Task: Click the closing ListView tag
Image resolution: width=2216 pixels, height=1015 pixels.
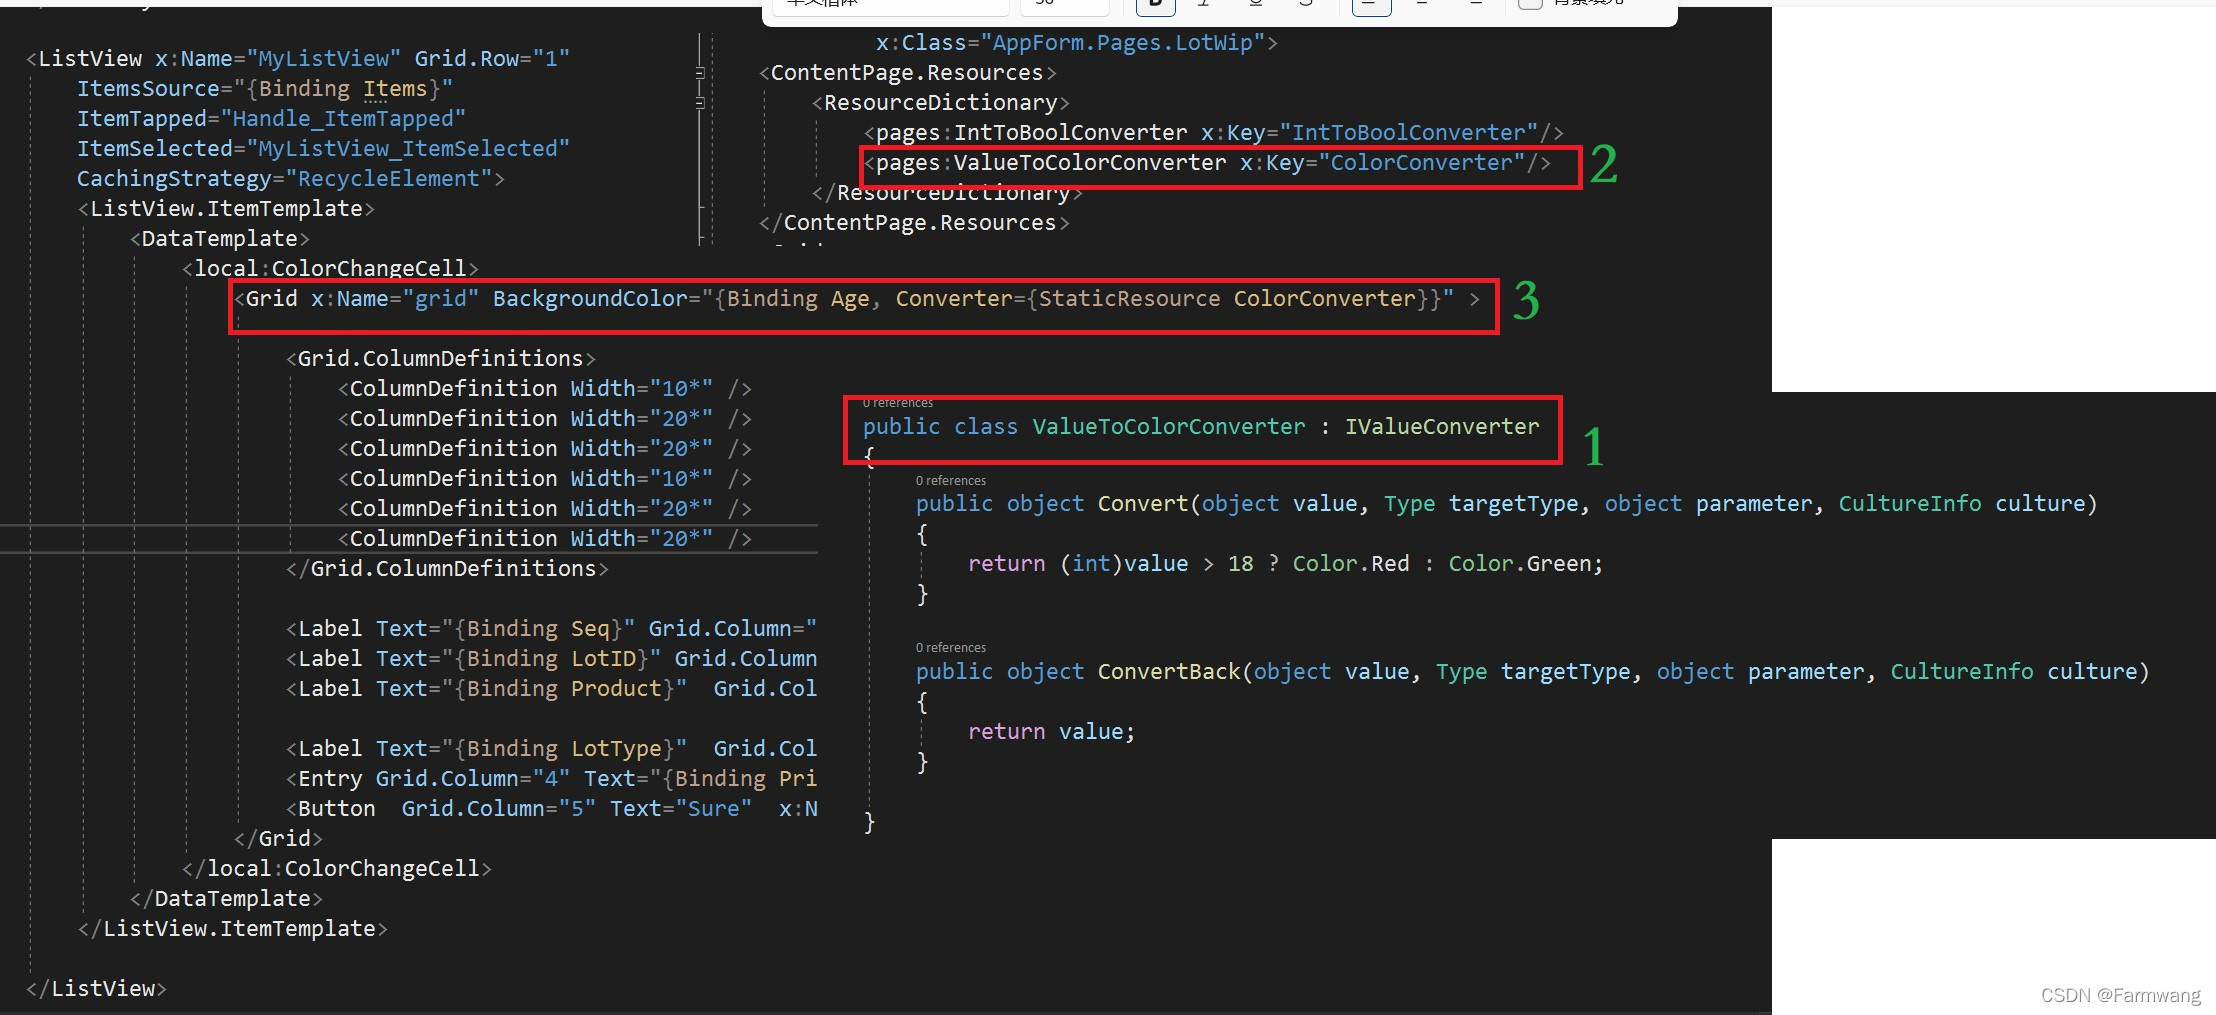Action: pyautogui.click(x=96, y=989)
